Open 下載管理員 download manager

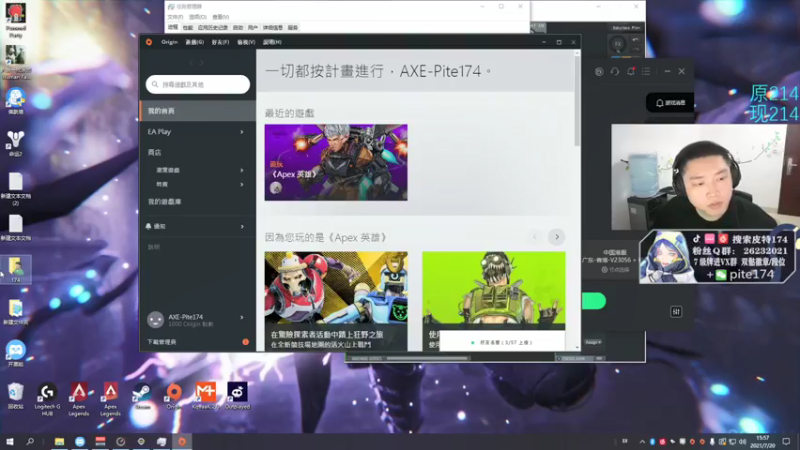click(162, 342)
